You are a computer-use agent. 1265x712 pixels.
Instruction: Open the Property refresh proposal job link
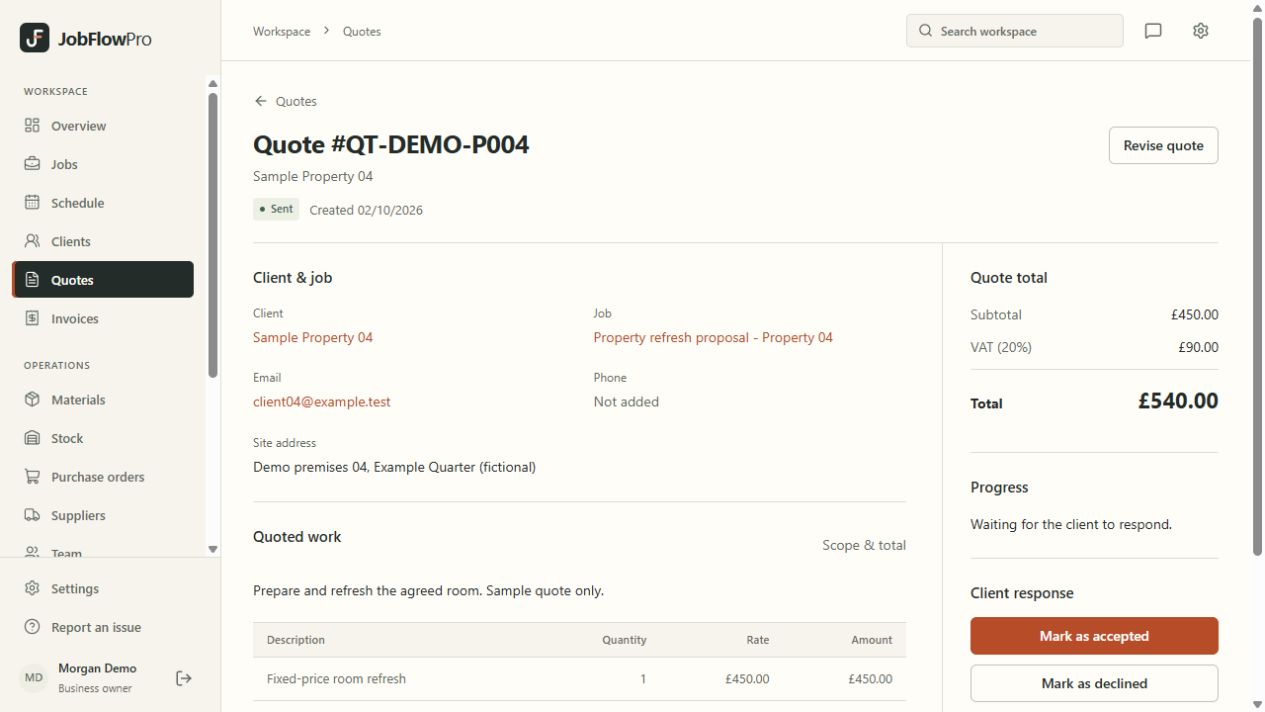tap(713, 338)
